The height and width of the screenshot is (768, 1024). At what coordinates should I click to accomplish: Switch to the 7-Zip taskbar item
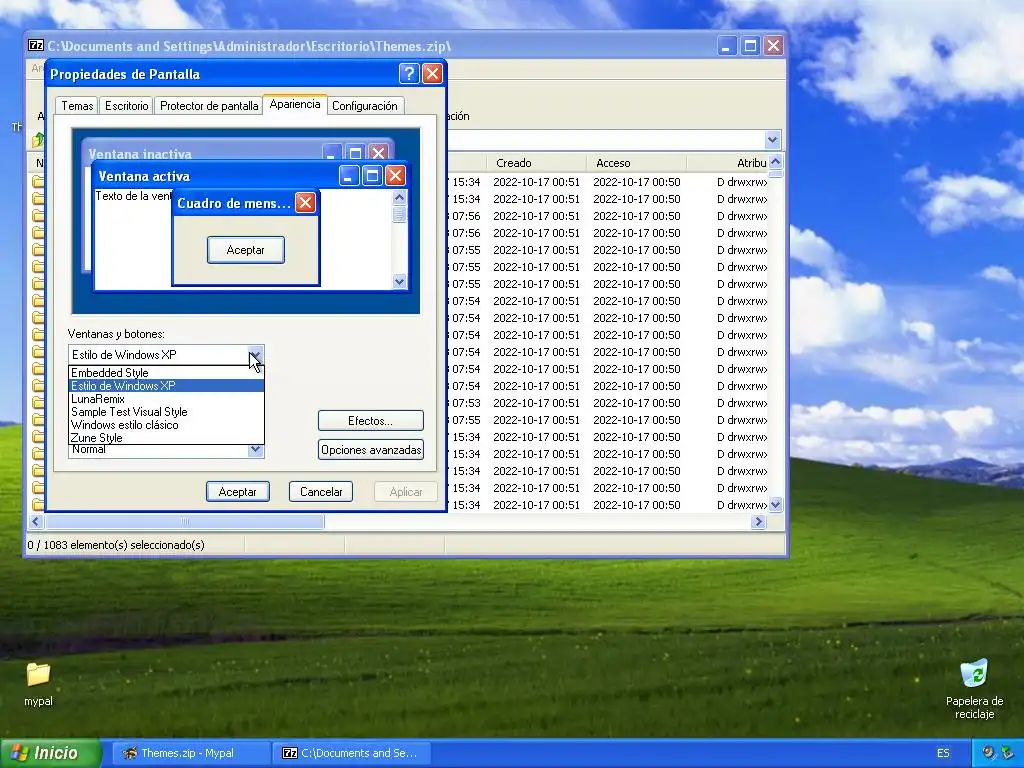(350, 753)
